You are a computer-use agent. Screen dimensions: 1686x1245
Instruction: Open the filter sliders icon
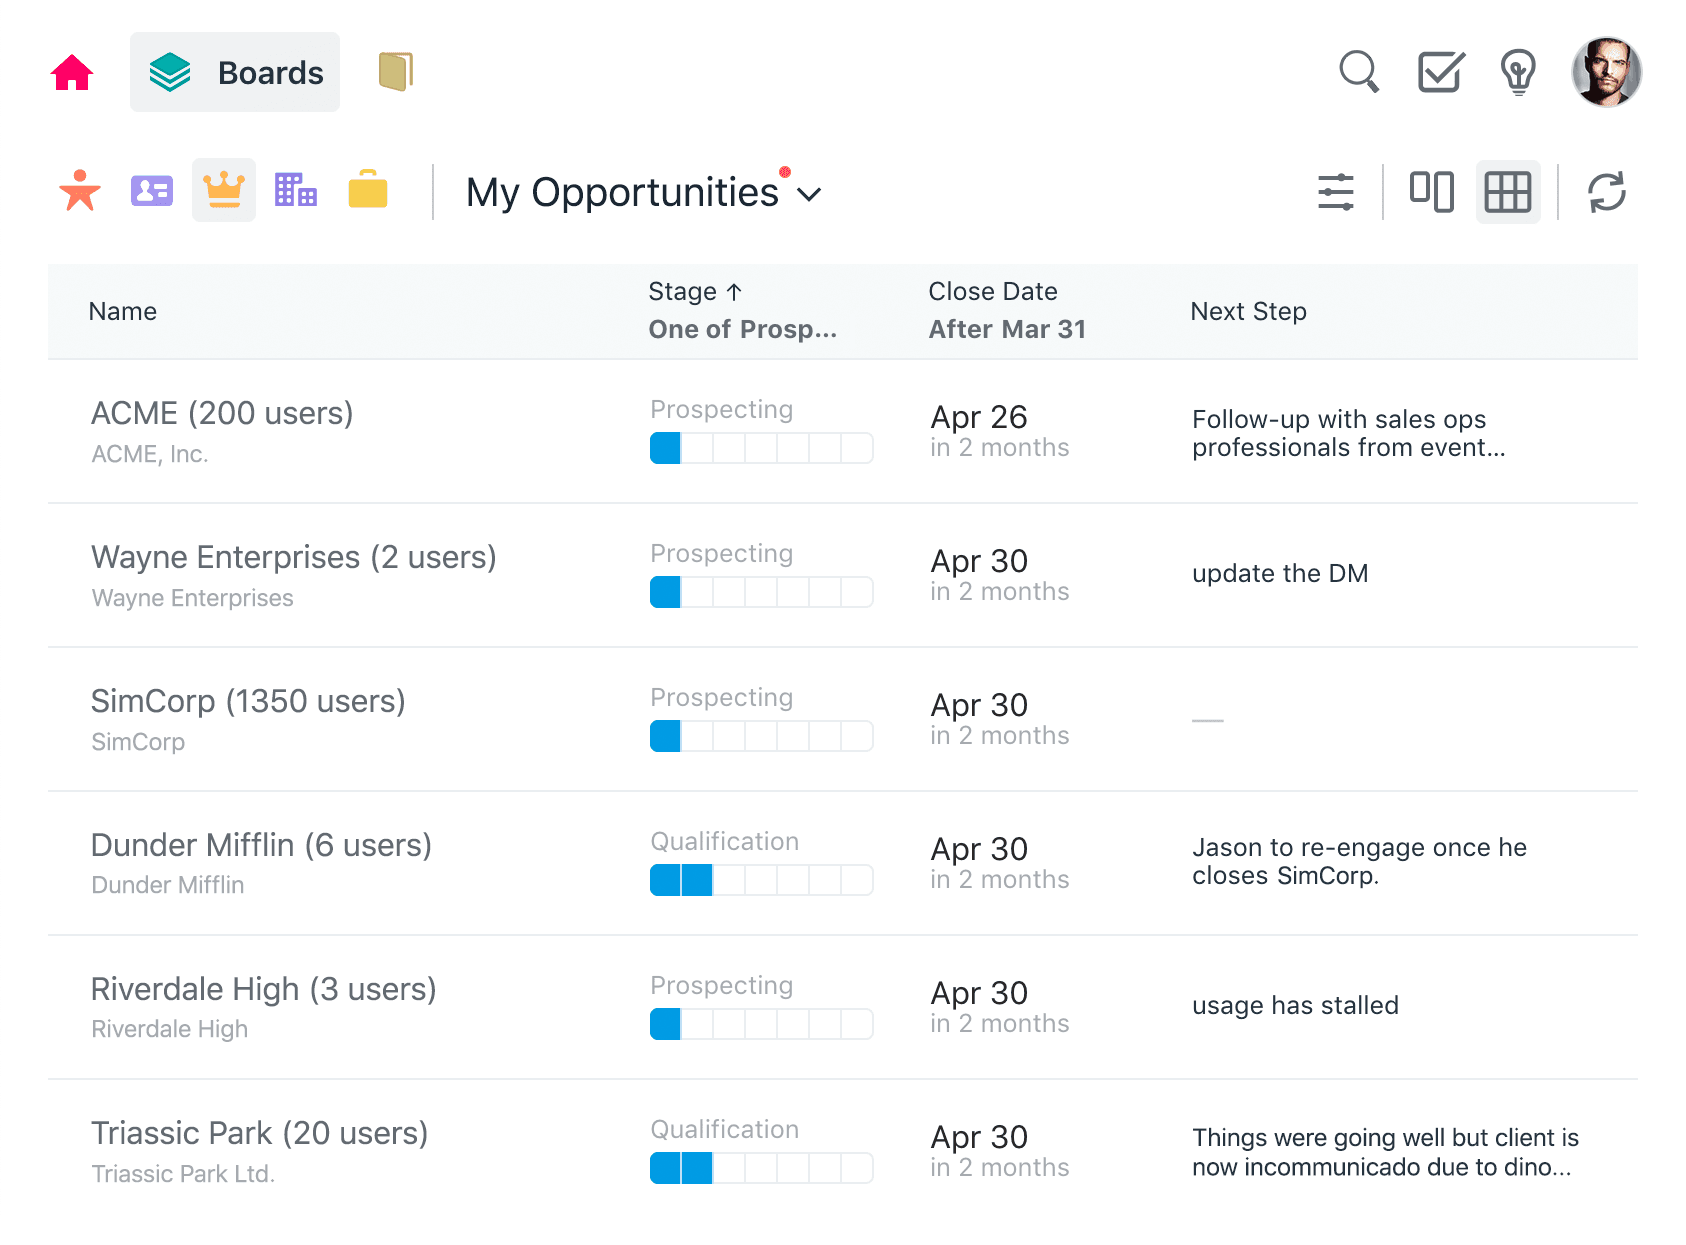point(1336,192)
